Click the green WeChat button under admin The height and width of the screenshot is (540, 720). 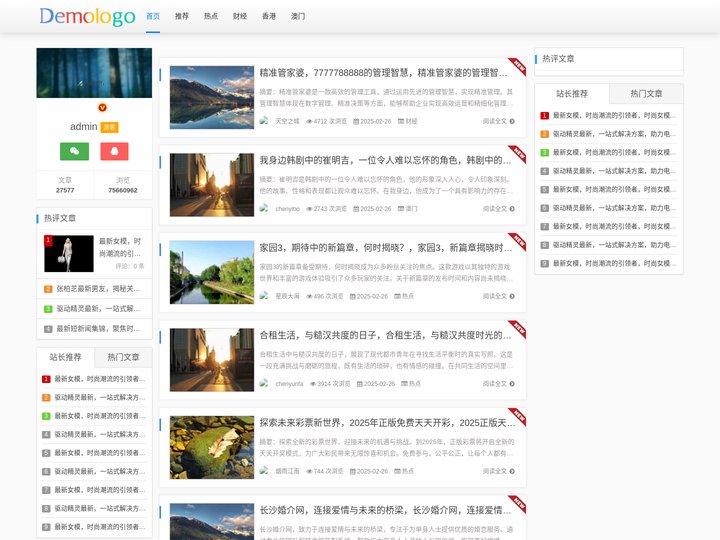(74, 151)
